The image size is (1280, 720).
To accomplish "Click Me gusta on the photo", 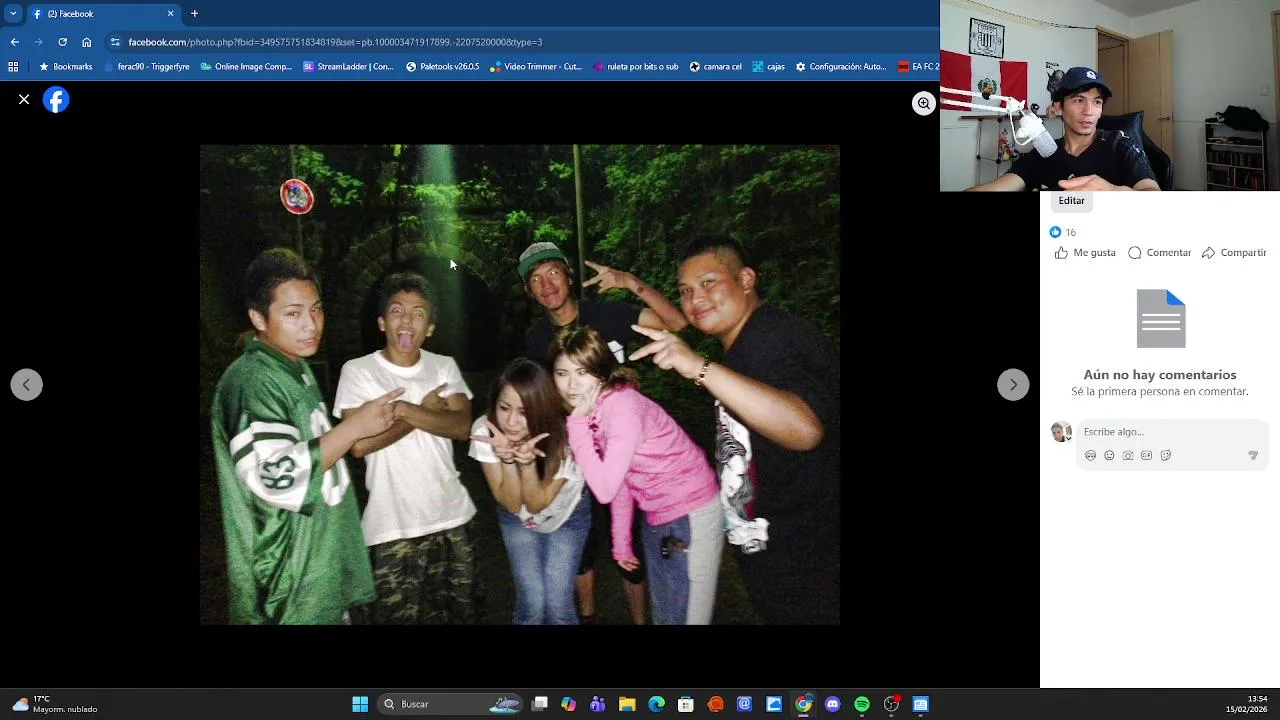I will click(x=1085, y=253).
